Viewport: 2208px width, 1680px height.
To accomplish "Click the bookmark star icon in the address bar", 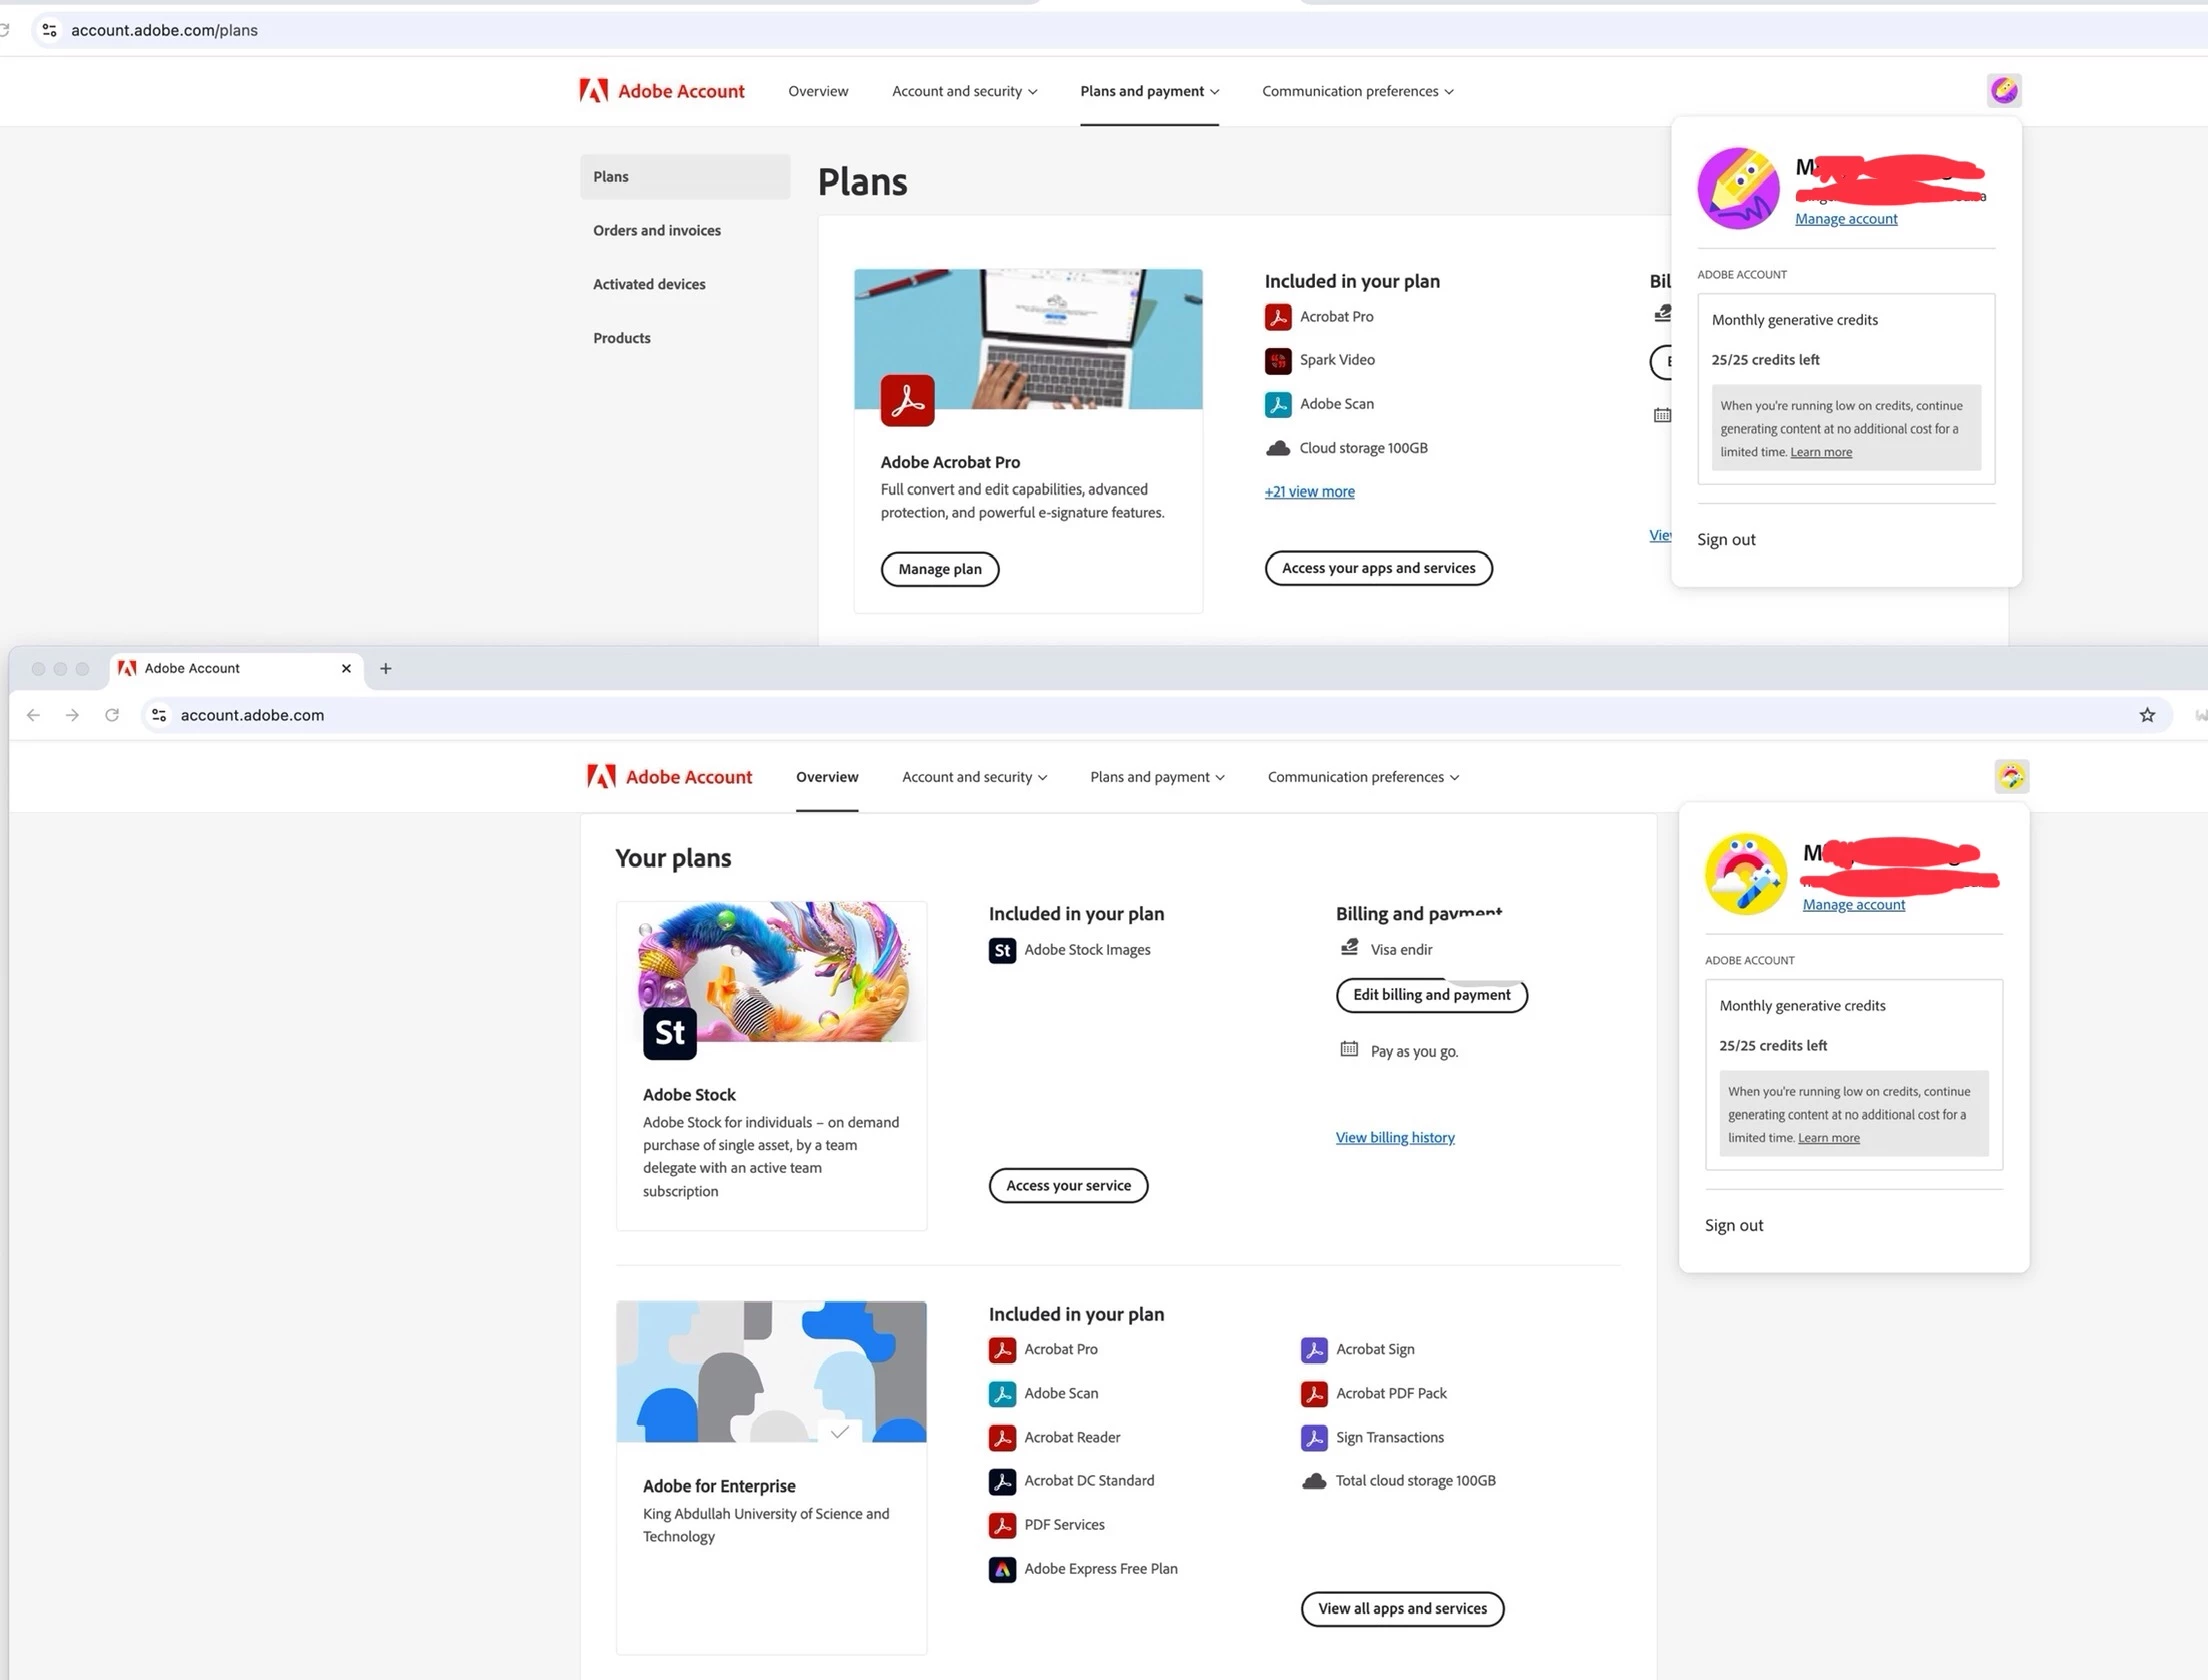I will pos(2147,715).
